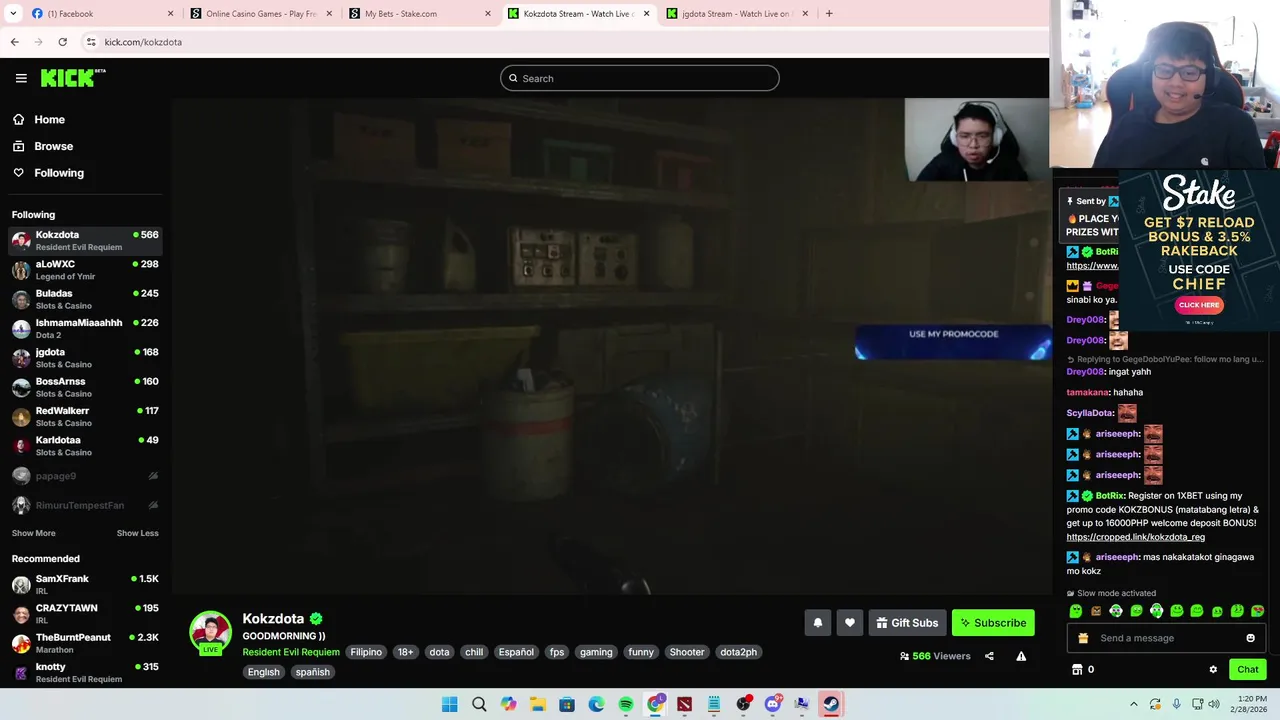
Task: Open chat settings gear
Action: [x=1213, y=670]
